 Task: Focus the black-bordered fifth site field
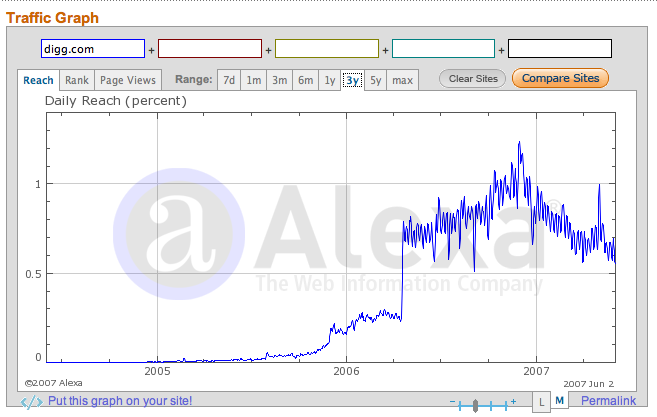[x=560, y=49]
